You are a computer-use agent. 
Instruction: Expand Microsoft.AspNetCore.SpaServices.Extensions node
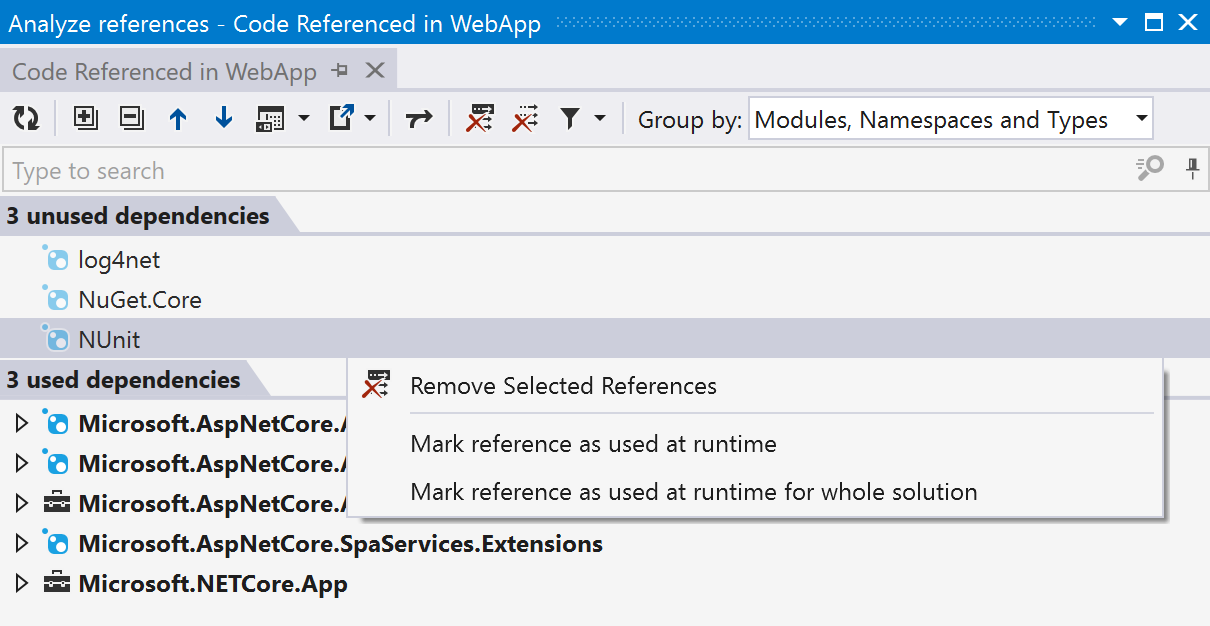[22, 544]
